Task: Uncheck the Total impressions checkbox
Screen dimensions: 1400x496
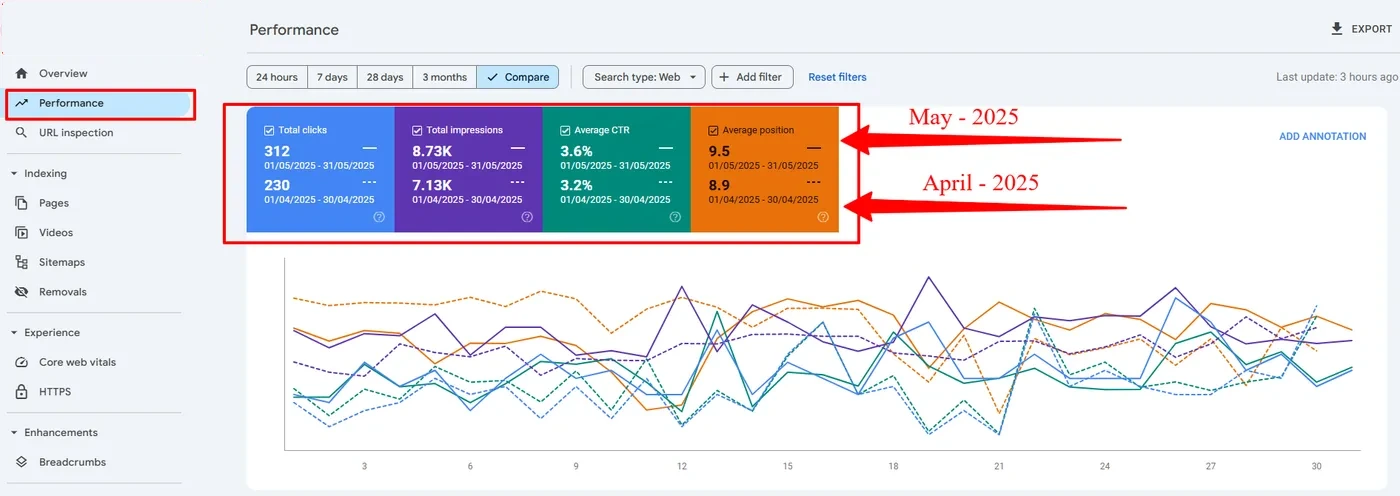Action: click(x=417, y=130)
